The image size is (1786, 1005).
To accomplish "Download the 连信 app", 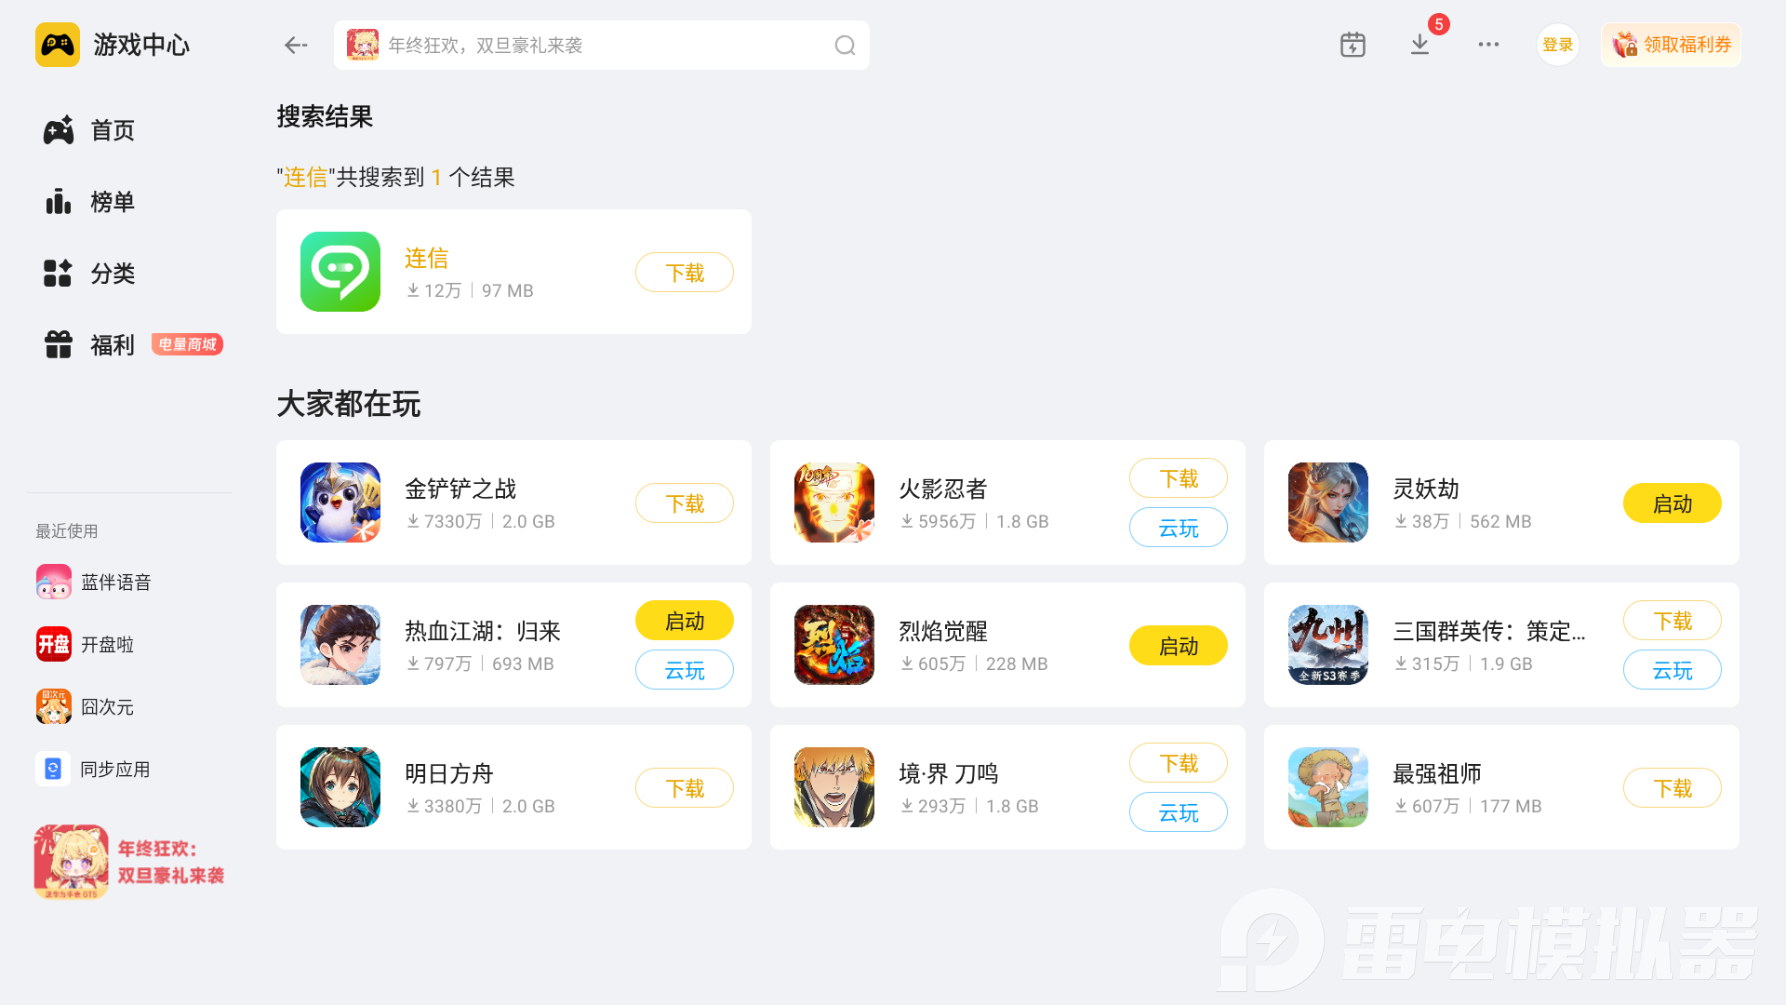I will click(685, 272).
